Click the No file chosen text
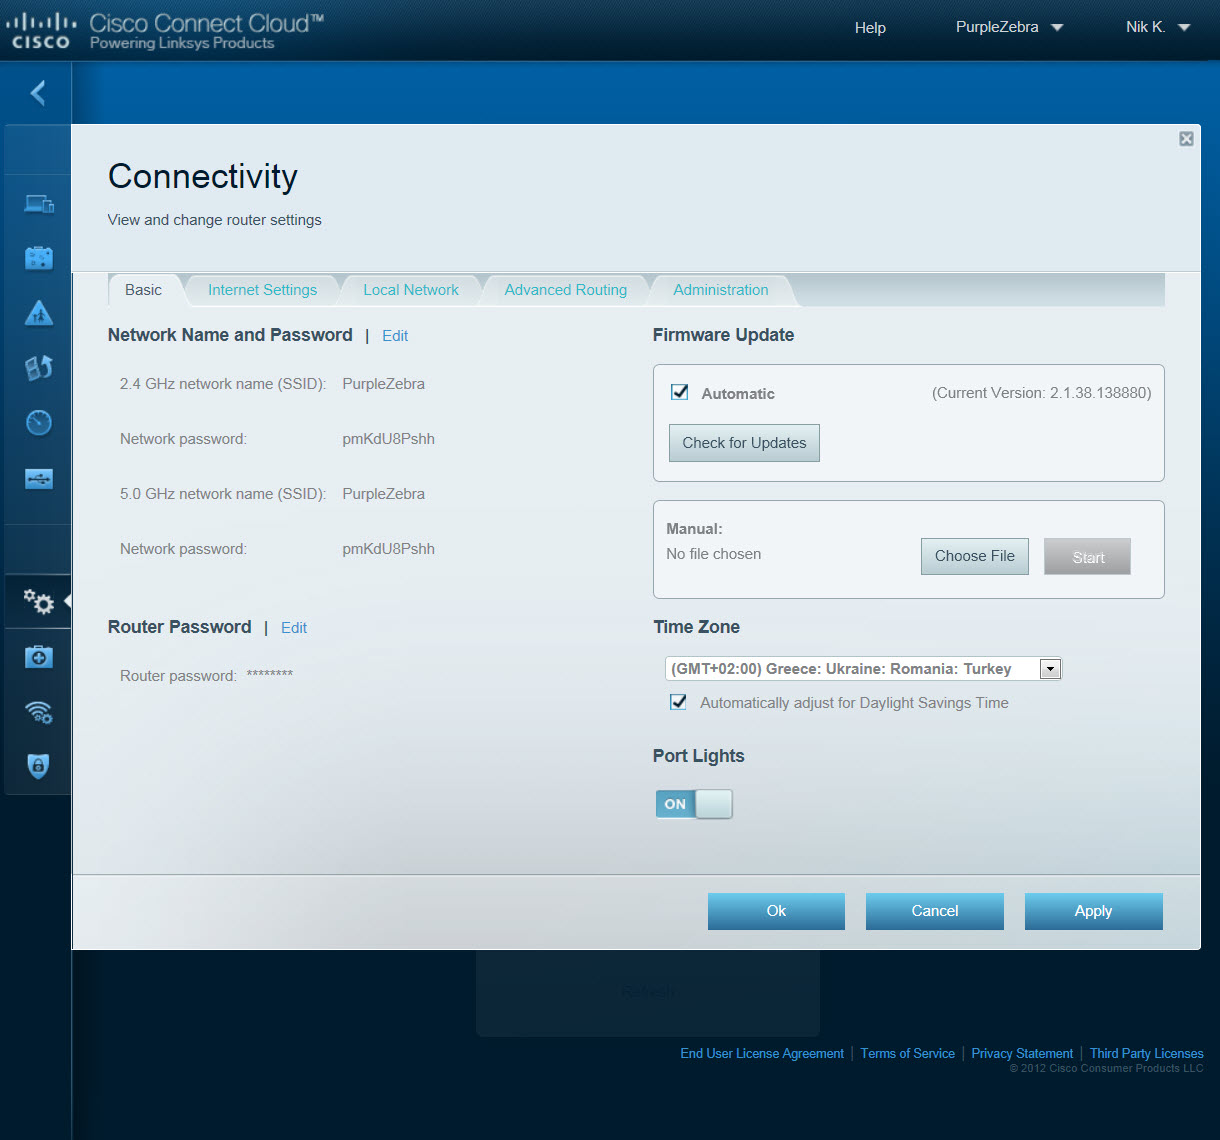Viewport: 1220px width, 1140px height. coord(713,554)
